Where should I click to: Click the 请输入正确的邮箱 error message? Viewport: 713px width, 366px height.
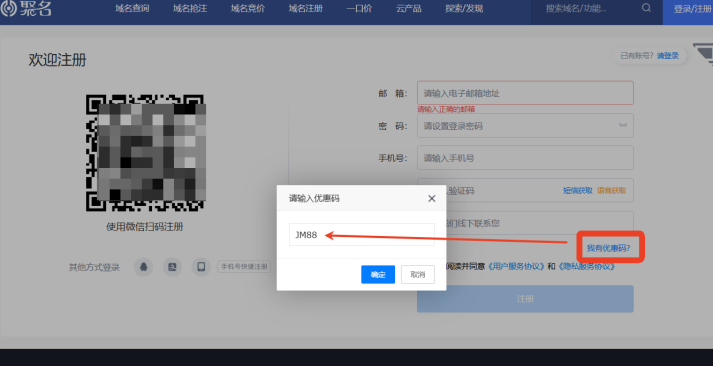click(x=446, y=109)
